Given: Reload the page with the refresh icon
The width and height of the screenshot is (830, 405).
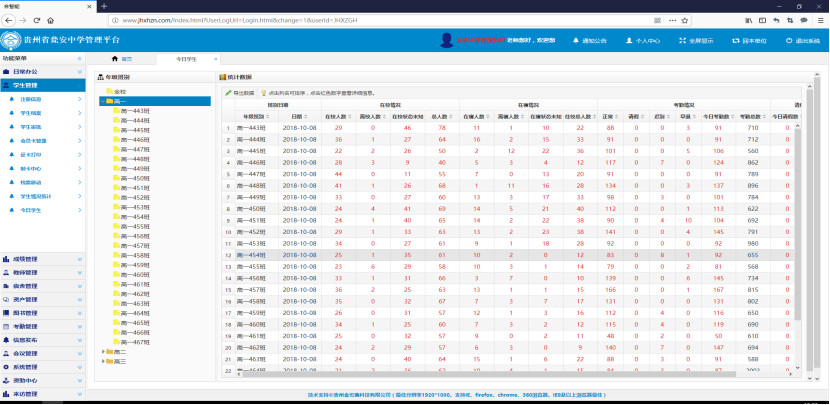Looking at the screenshot, I should point(37,20).
